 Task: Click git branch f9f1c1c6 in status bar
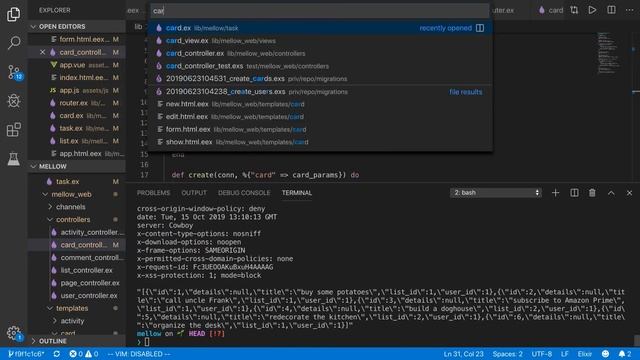[x=27, y=354]
